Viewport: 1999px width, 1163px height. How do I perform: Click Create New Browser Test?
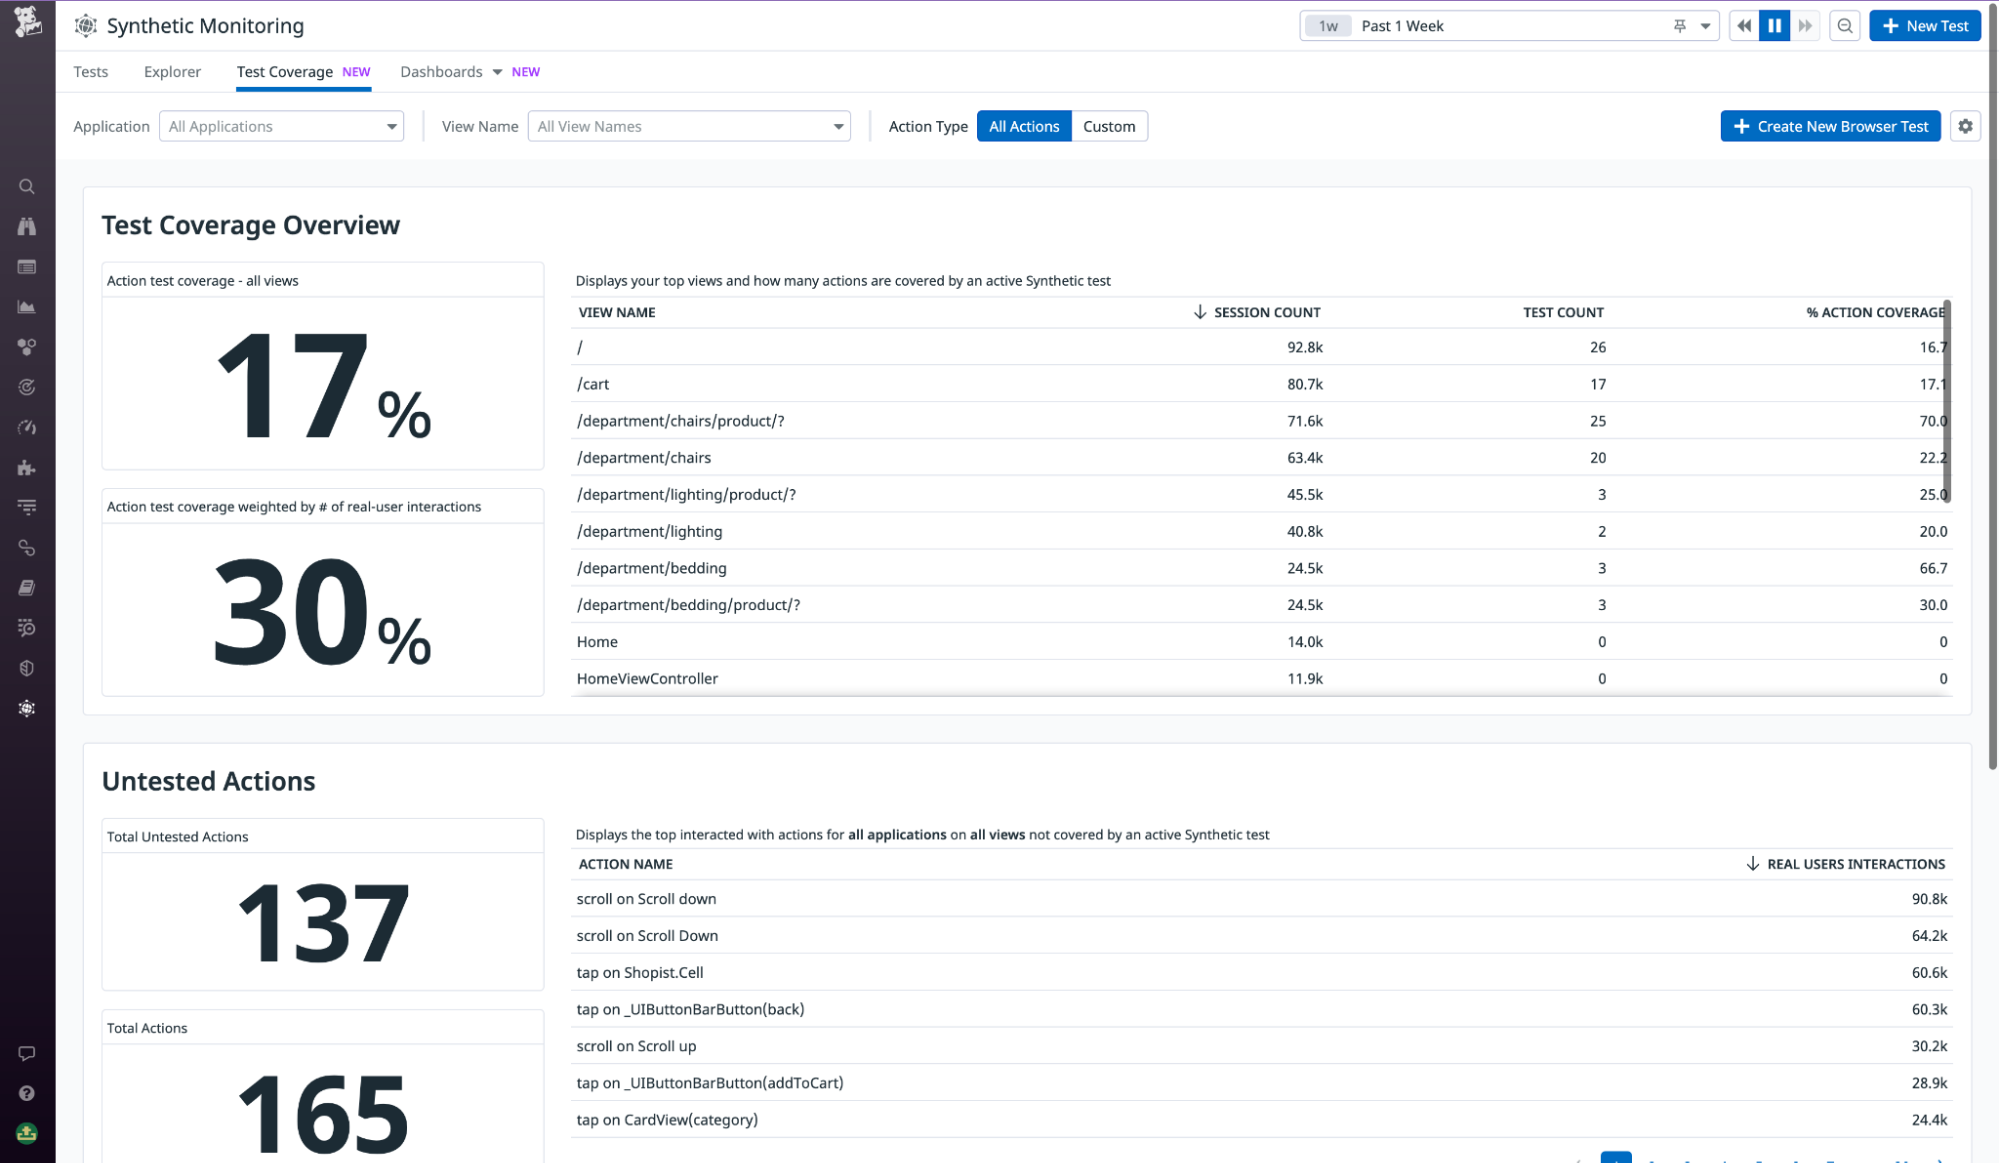tap(1831, 126)
